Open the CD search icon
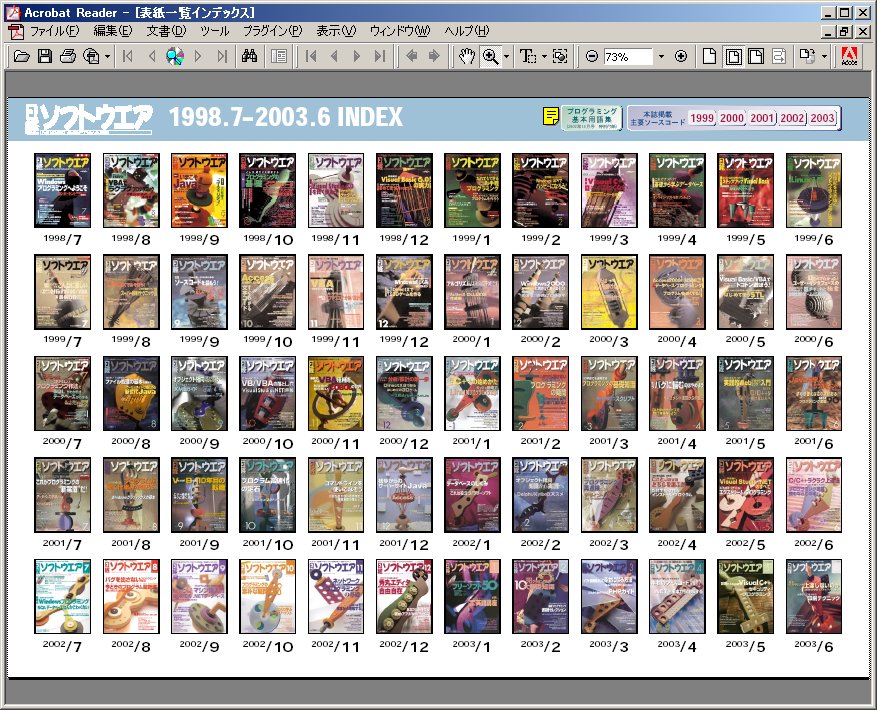 (175, 56)
